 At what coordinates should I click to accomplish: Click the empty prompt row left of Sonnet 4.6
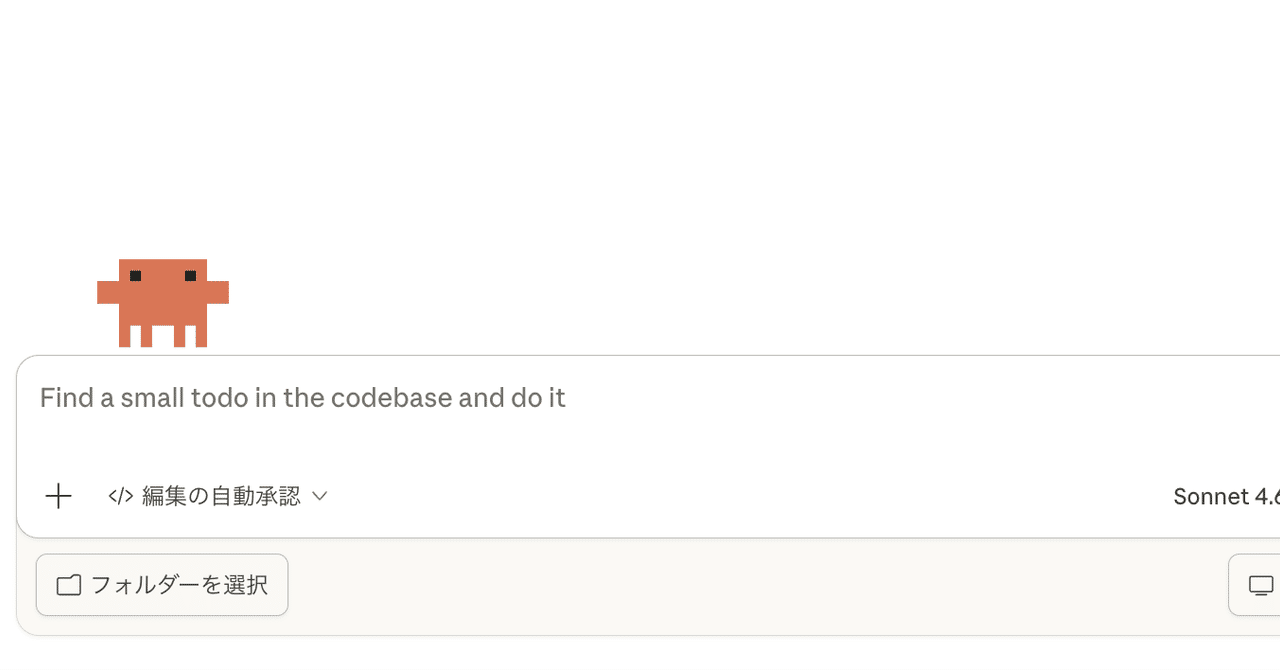point(750,496)
